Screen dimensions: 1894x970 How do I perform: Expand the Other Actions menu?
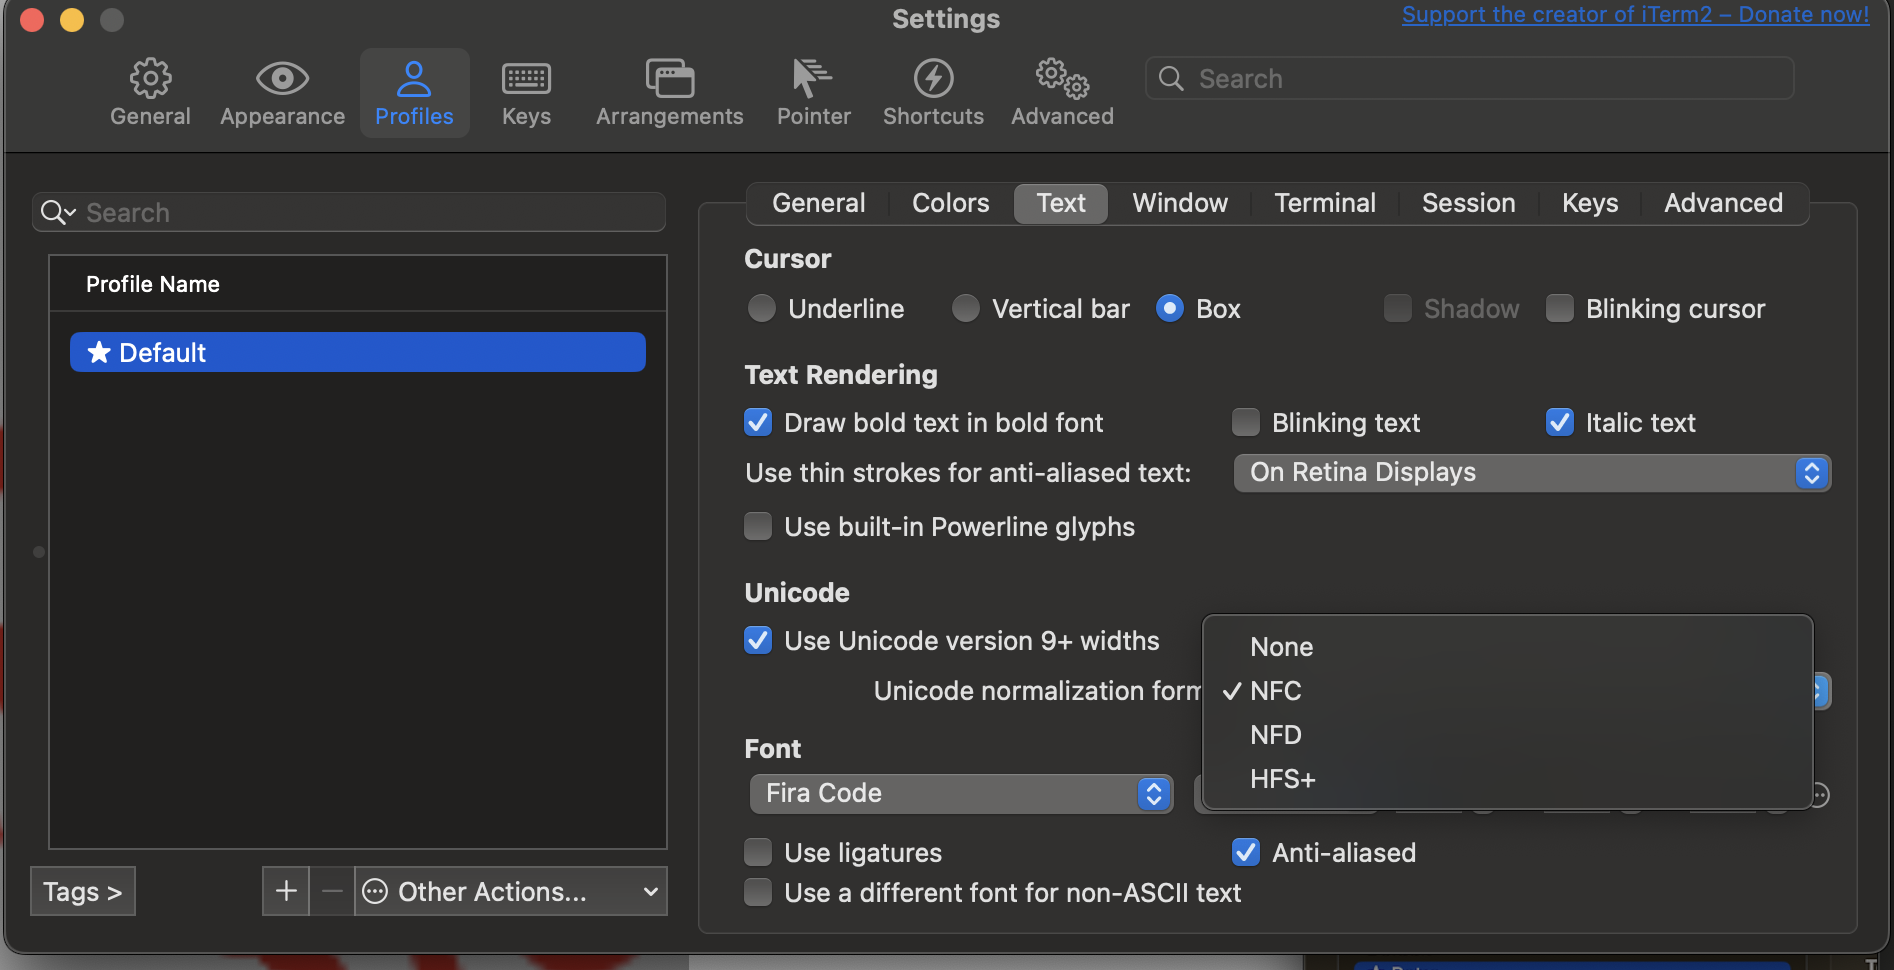tap(511, 891)
